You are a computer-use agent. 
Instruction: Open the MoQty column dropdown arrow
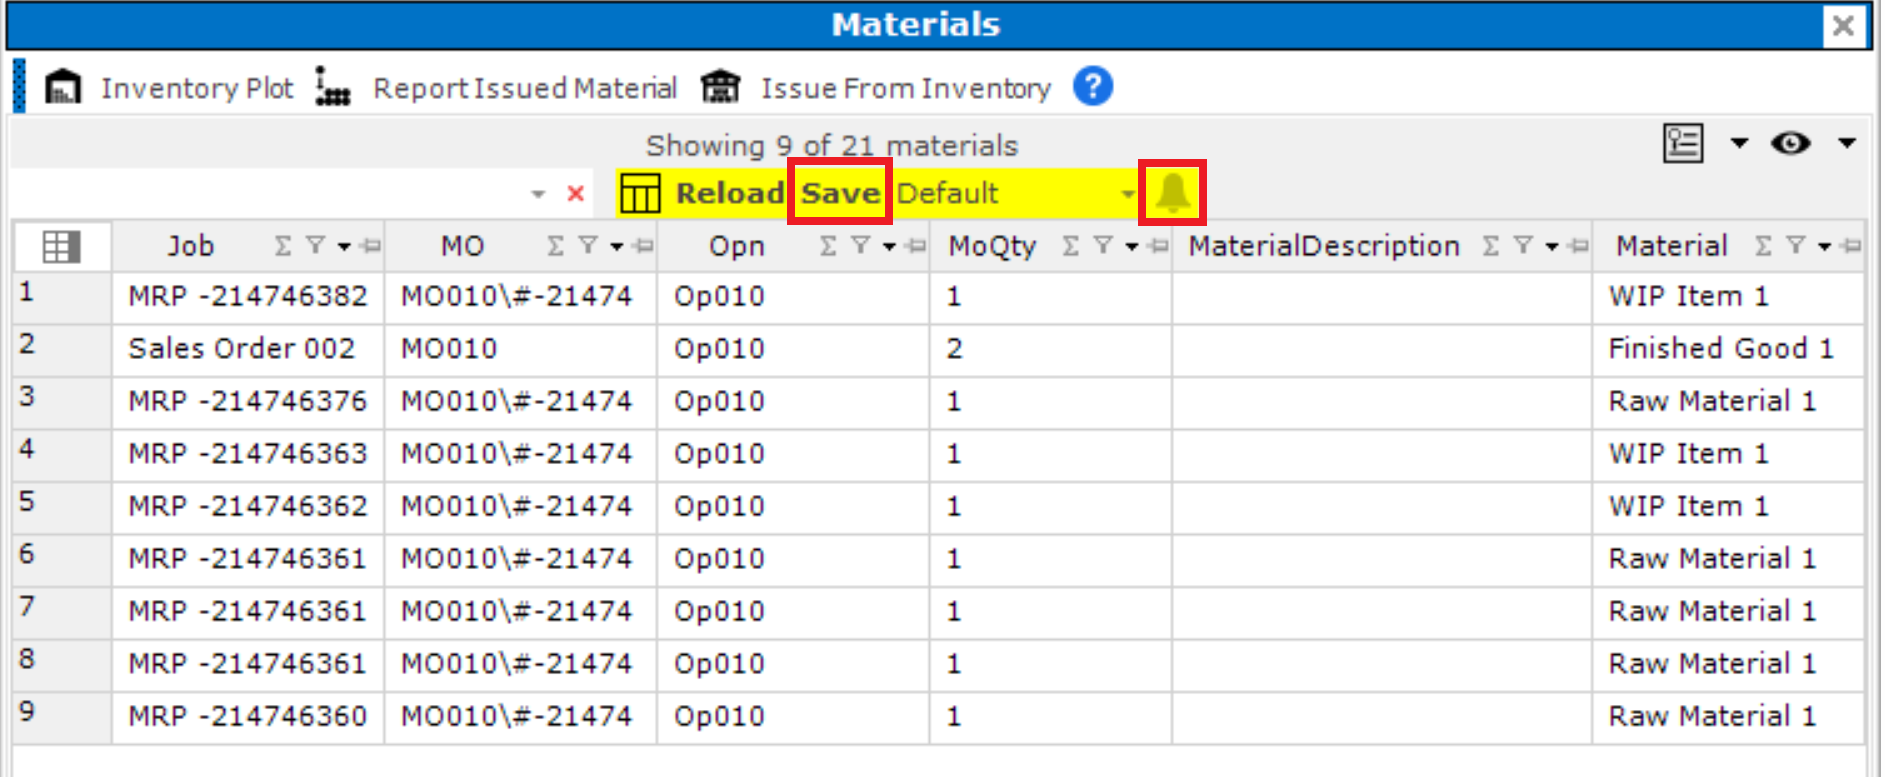[x=1132, y=247]
